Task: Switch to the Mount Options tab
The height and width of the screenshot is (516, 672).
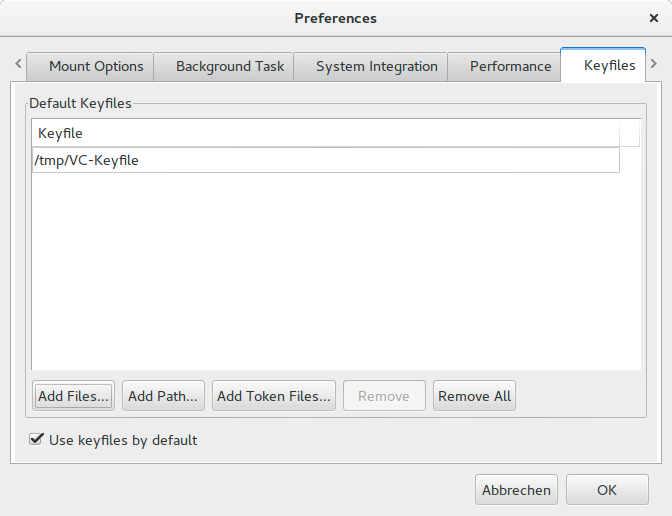Action: click(96, 67)
